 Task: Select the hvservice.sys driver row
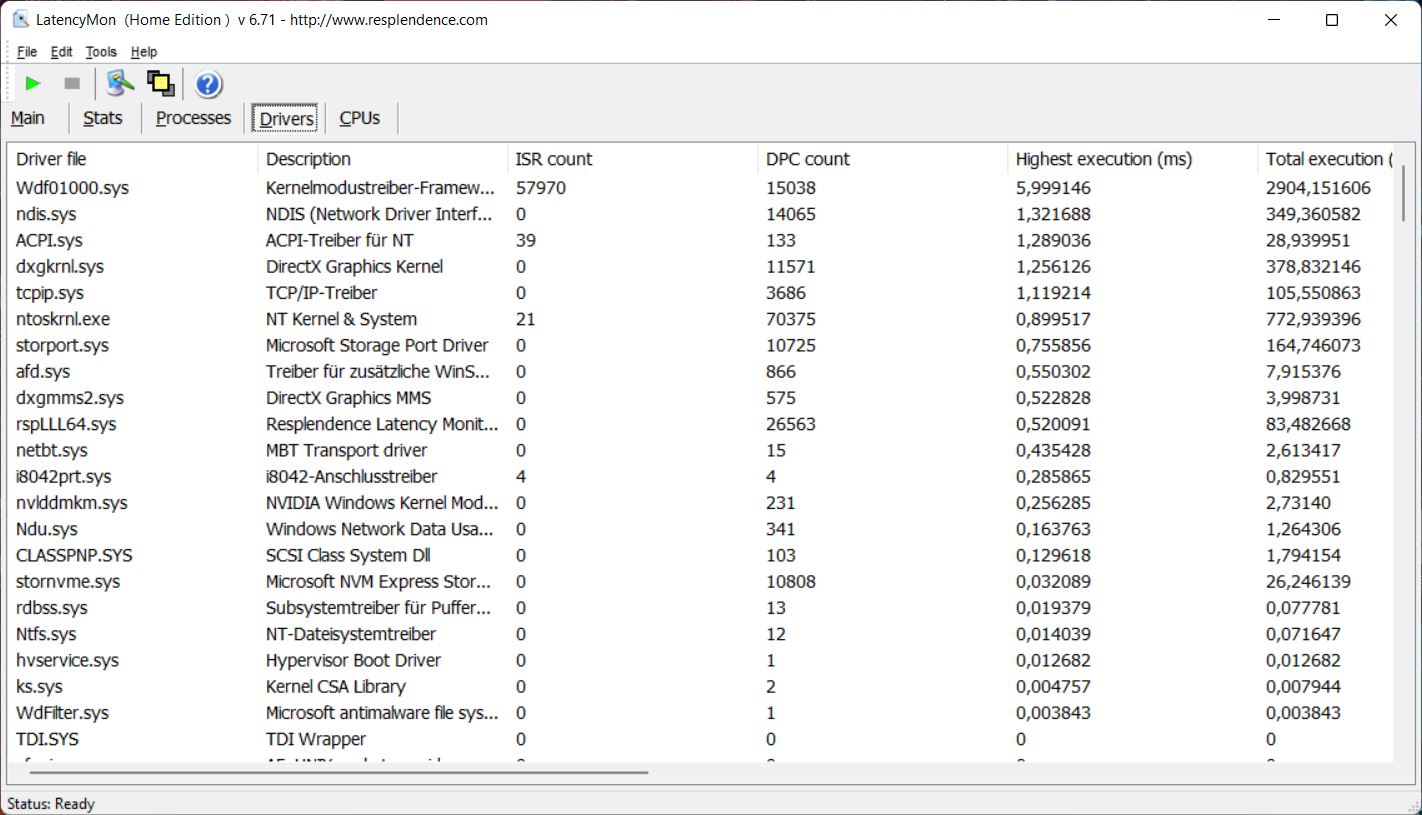701,660
